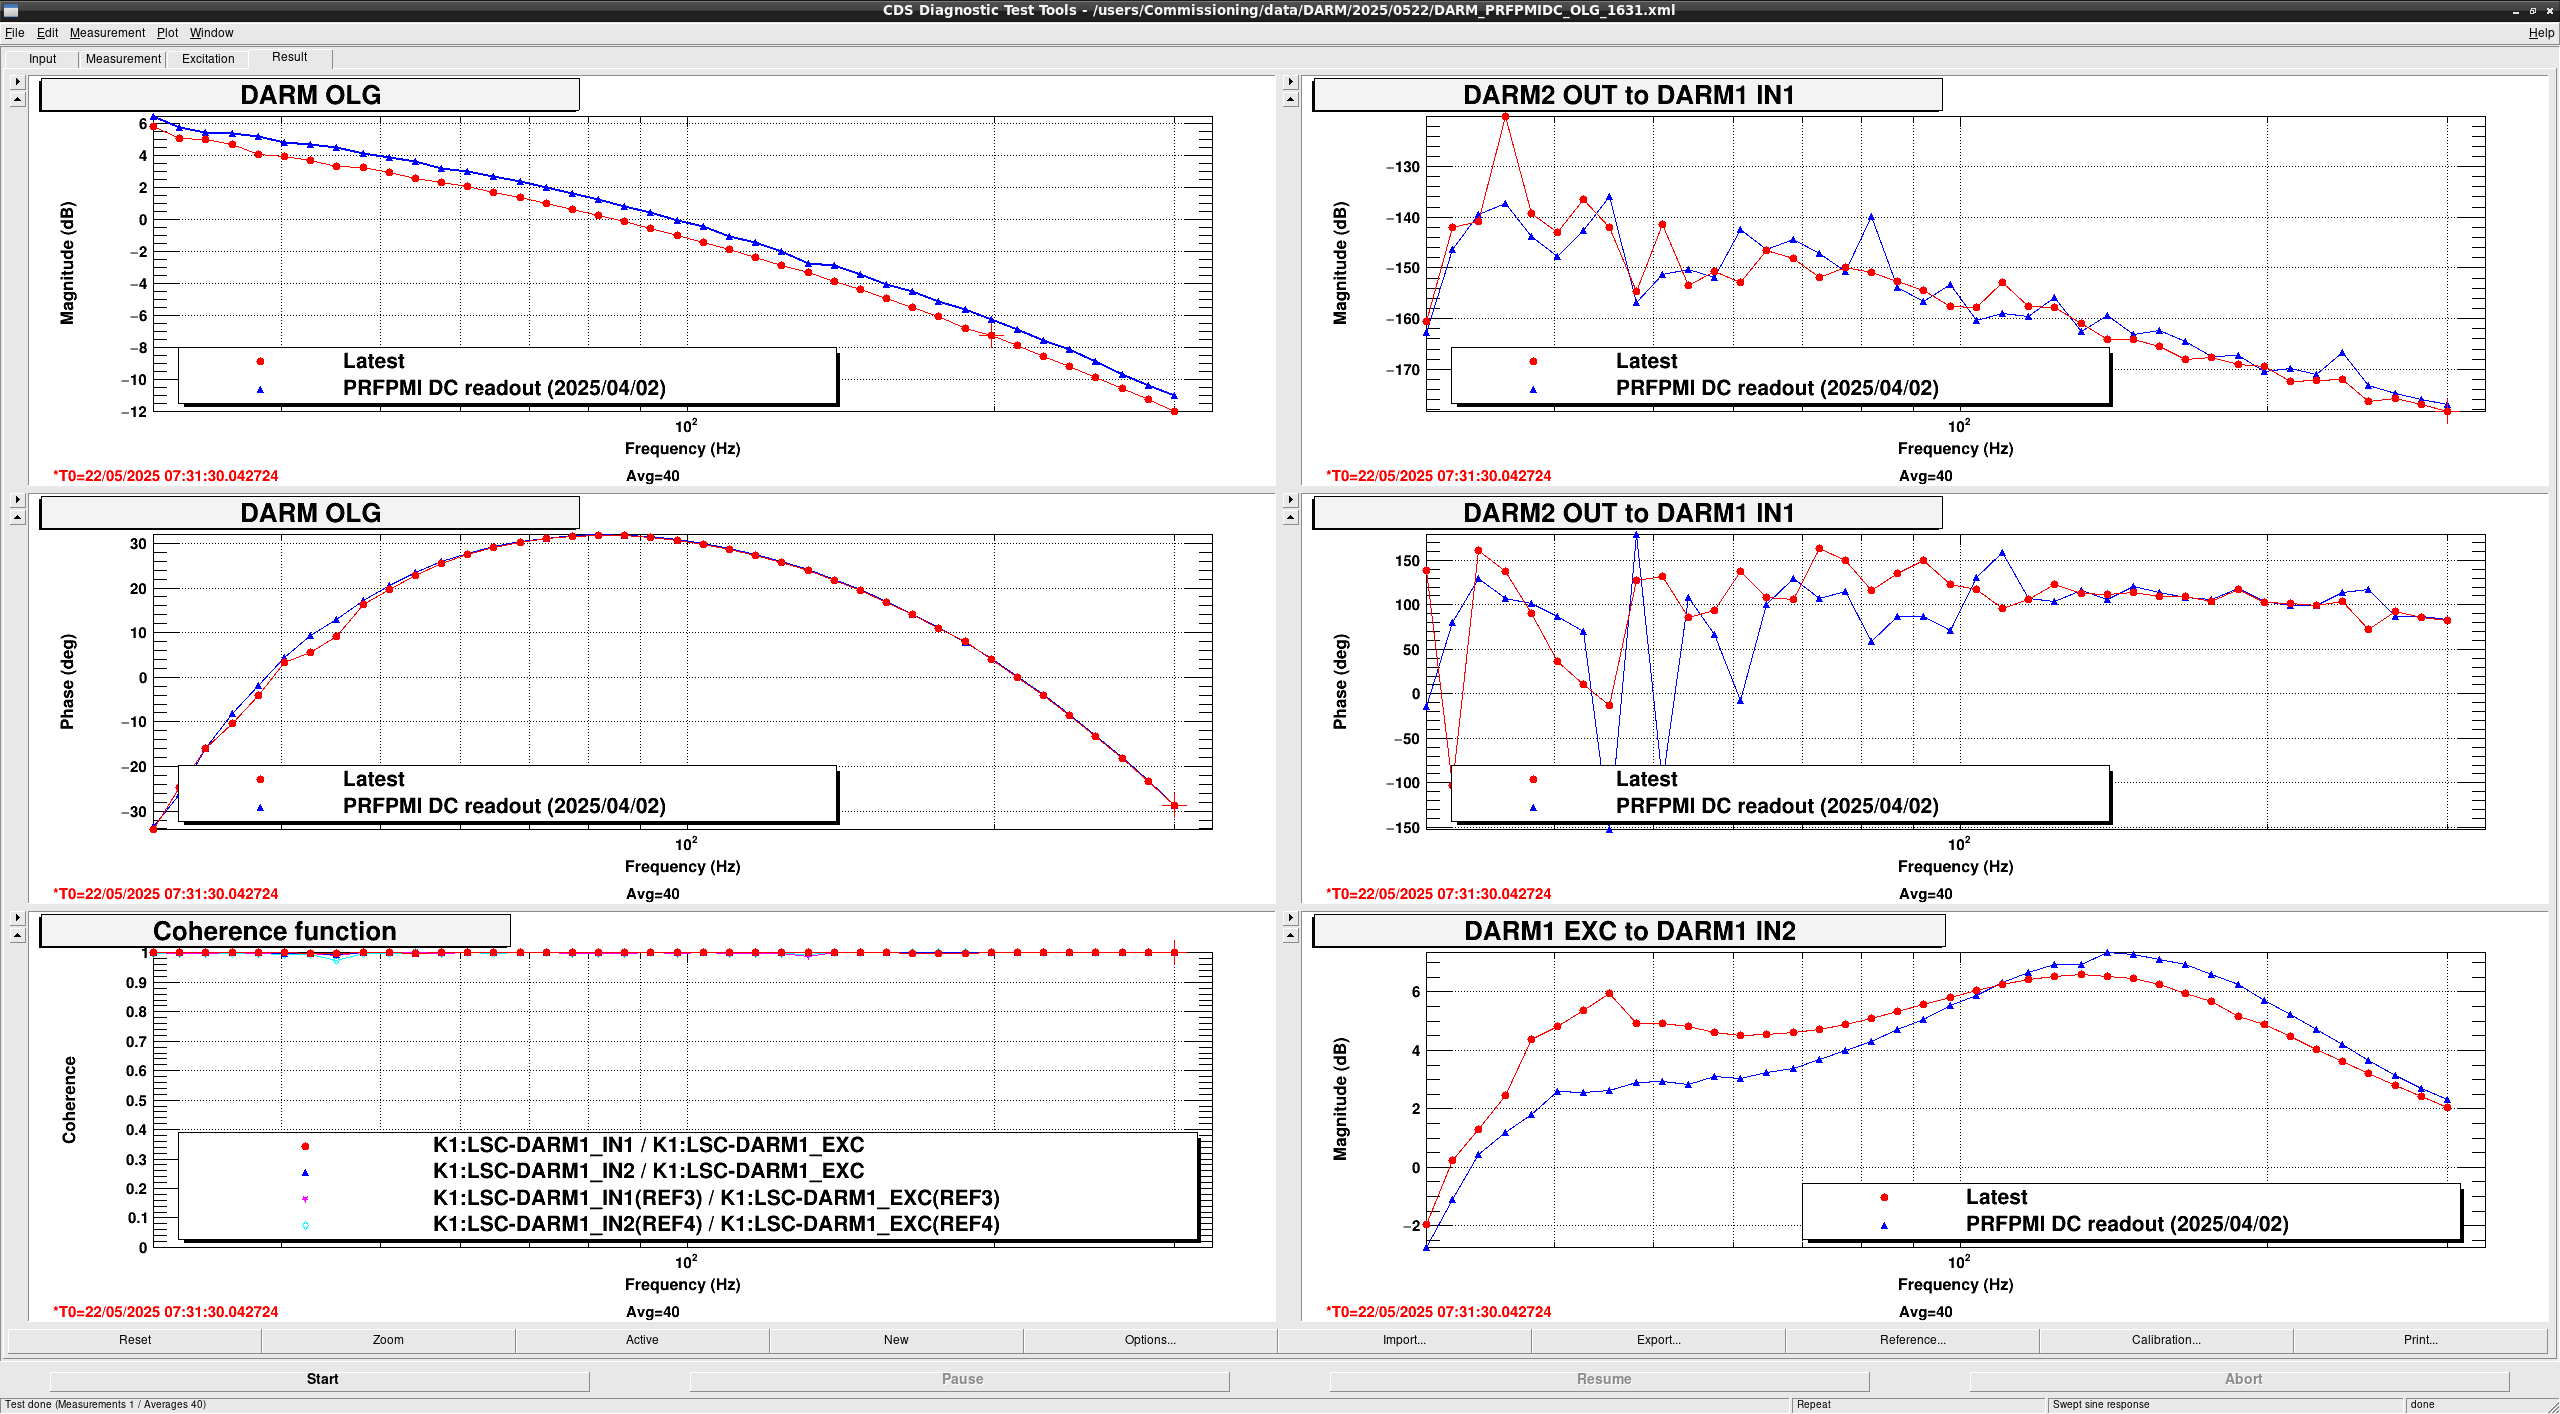This screenshot has width=2560, height=1414.
Task: Click 'K1:LSC-DARM1_IN2(REF4) / K1:LSC-DARM1_EXC(REF4)' legend entry
Action: coord(716,1224)
